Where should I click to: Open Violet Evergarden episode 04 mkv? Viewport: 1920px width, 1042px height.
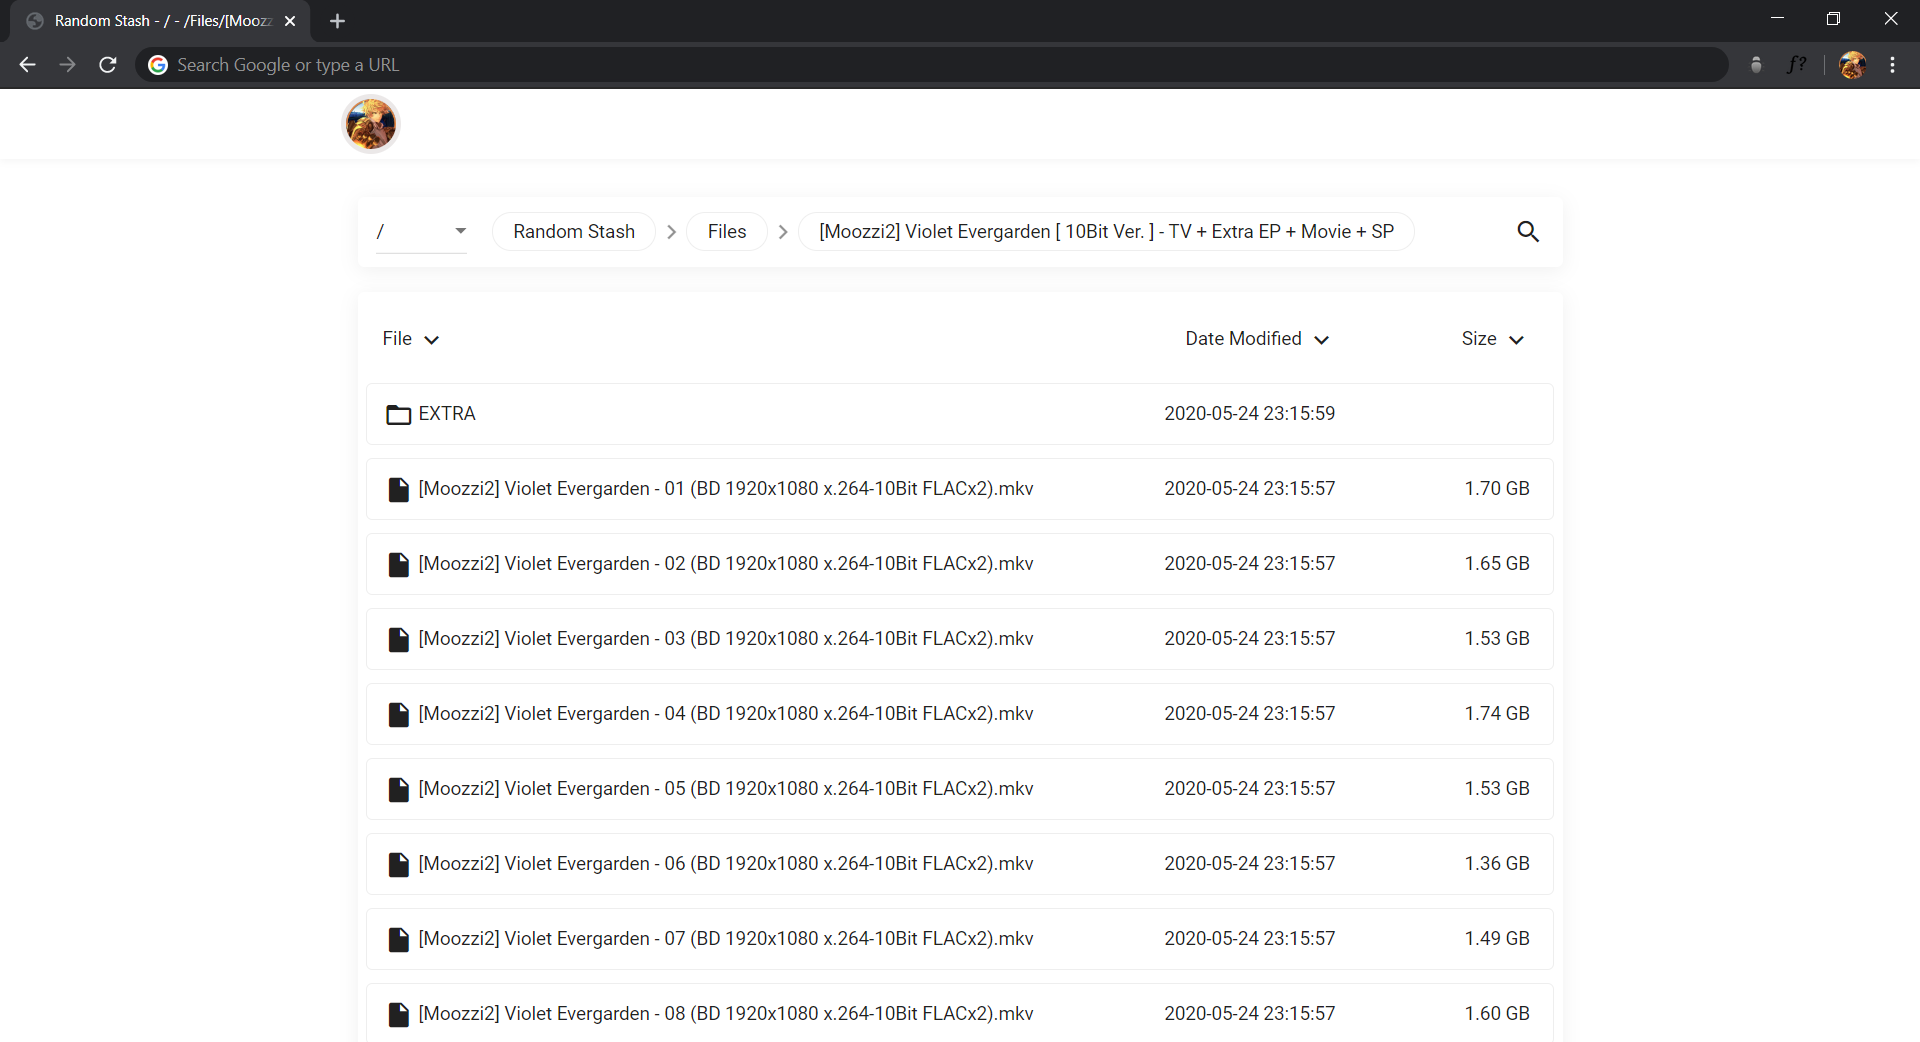pyautogui.click(x=960, y=714)
